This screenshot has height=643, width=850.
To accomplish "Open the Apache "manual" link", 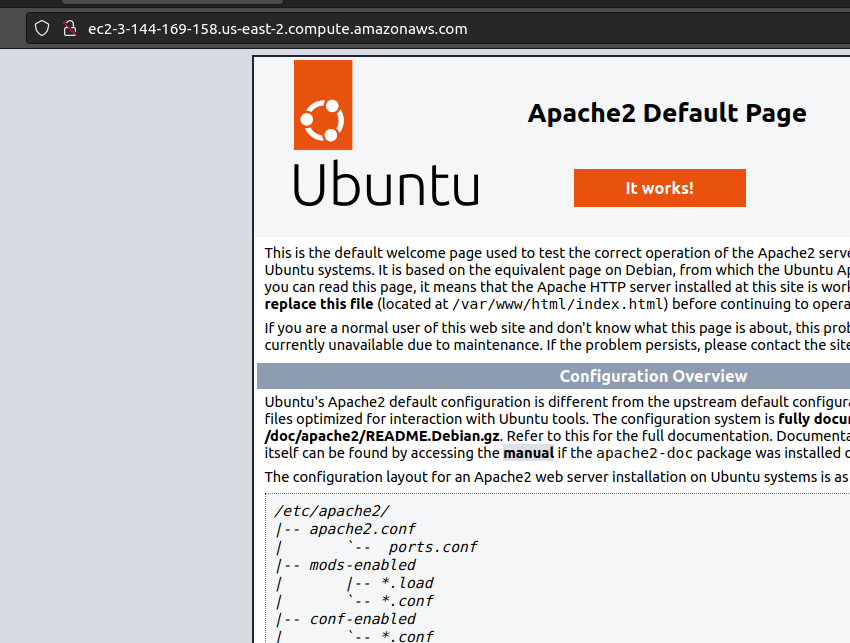I will pyautogui.click(x=529, y=453).
